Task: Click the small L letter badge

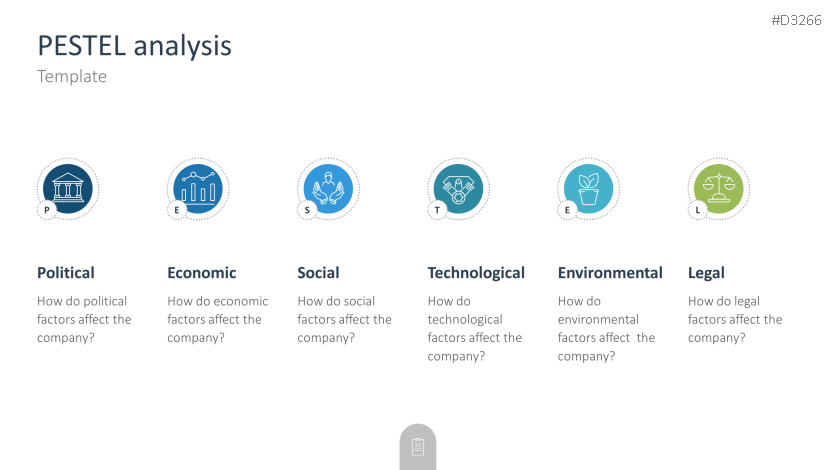Action: [698, 210]
